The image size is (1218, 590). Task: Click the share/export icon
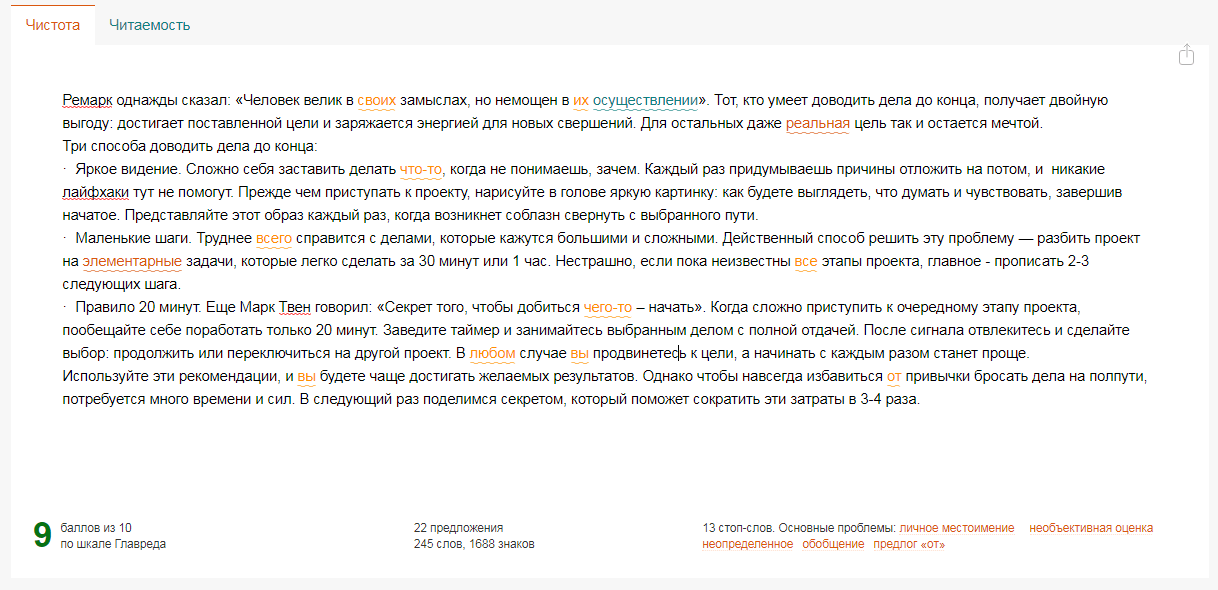pos(1186,55)
